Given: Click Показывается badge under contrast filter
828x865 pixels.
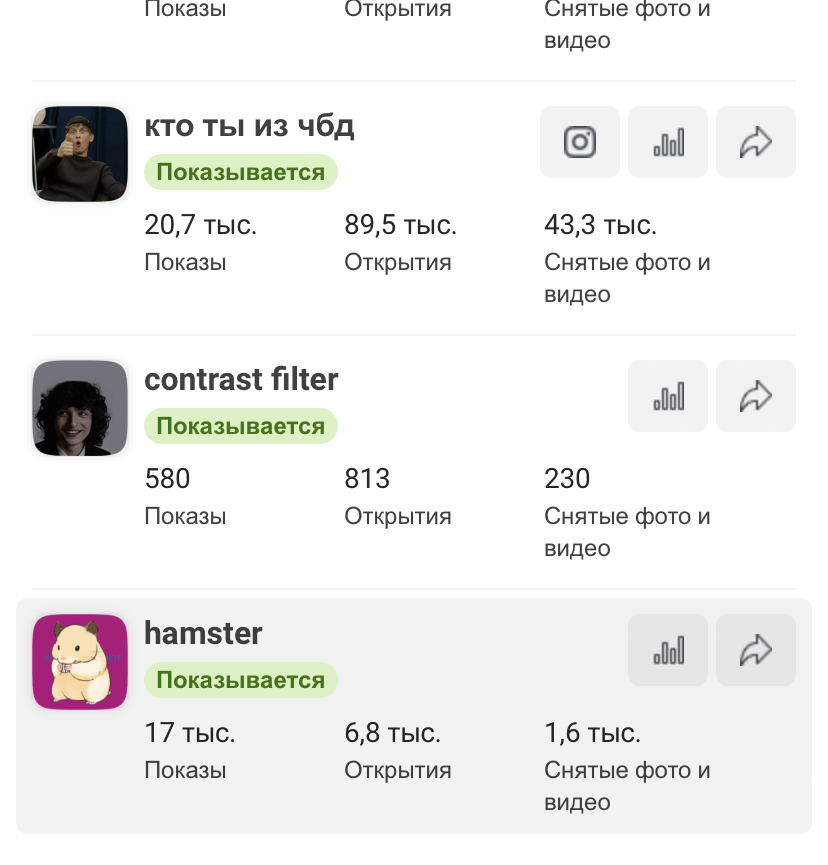Looking at the screenshot, I should [x=241, y=427].
